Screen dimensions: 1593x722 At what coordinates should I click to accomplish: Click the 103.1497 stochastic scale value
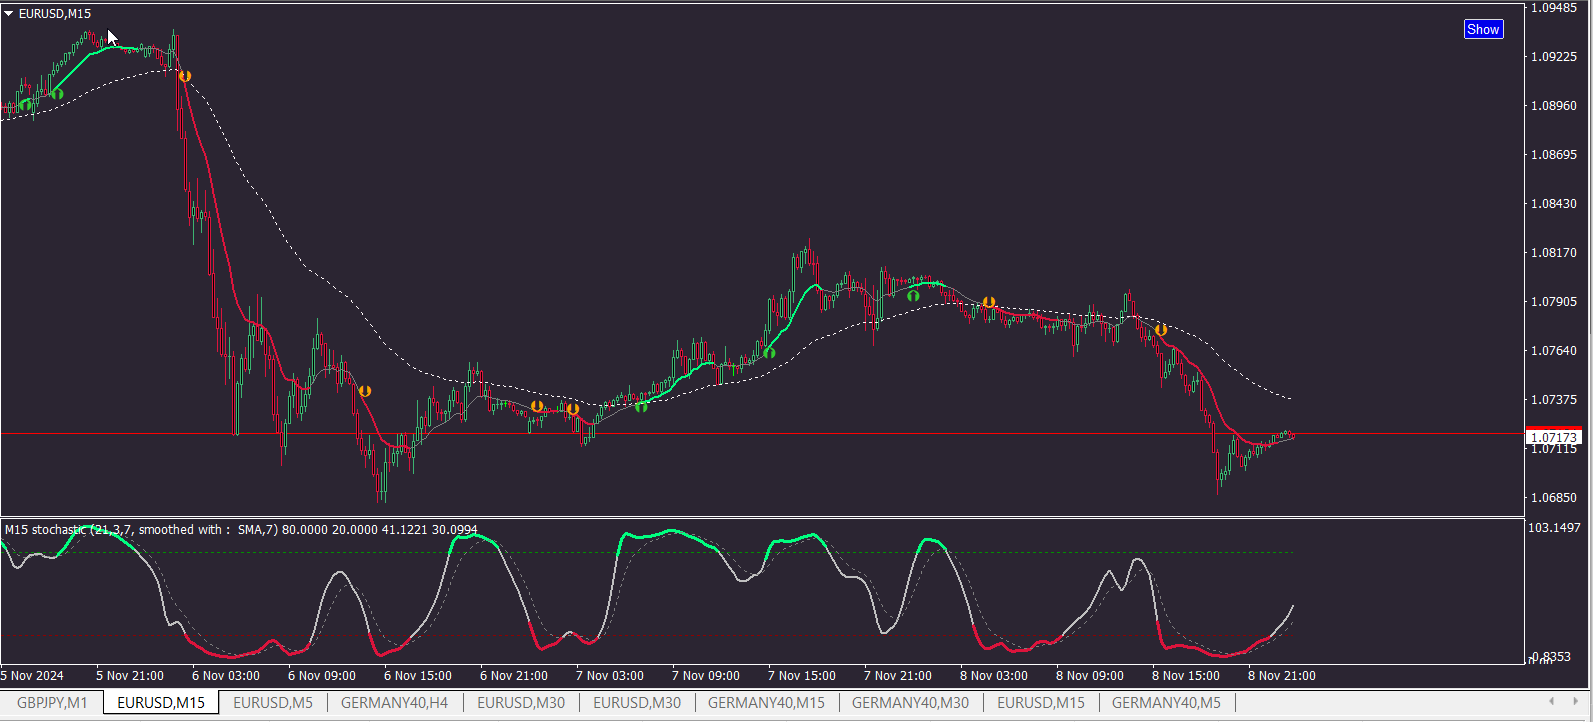(1555, 528)
